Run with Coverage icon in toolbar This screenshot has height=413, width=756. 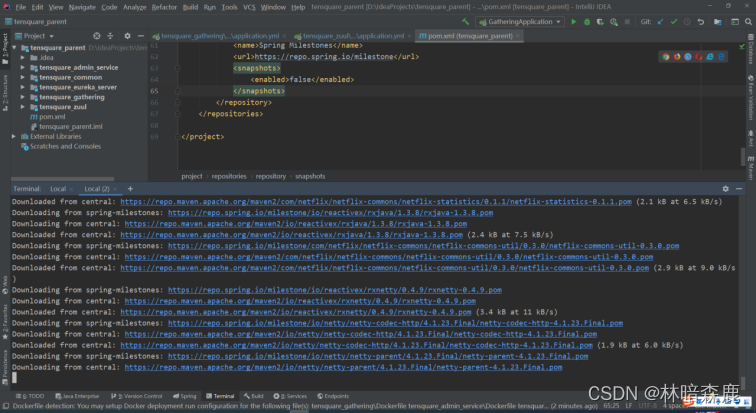(x=600, y=22)
